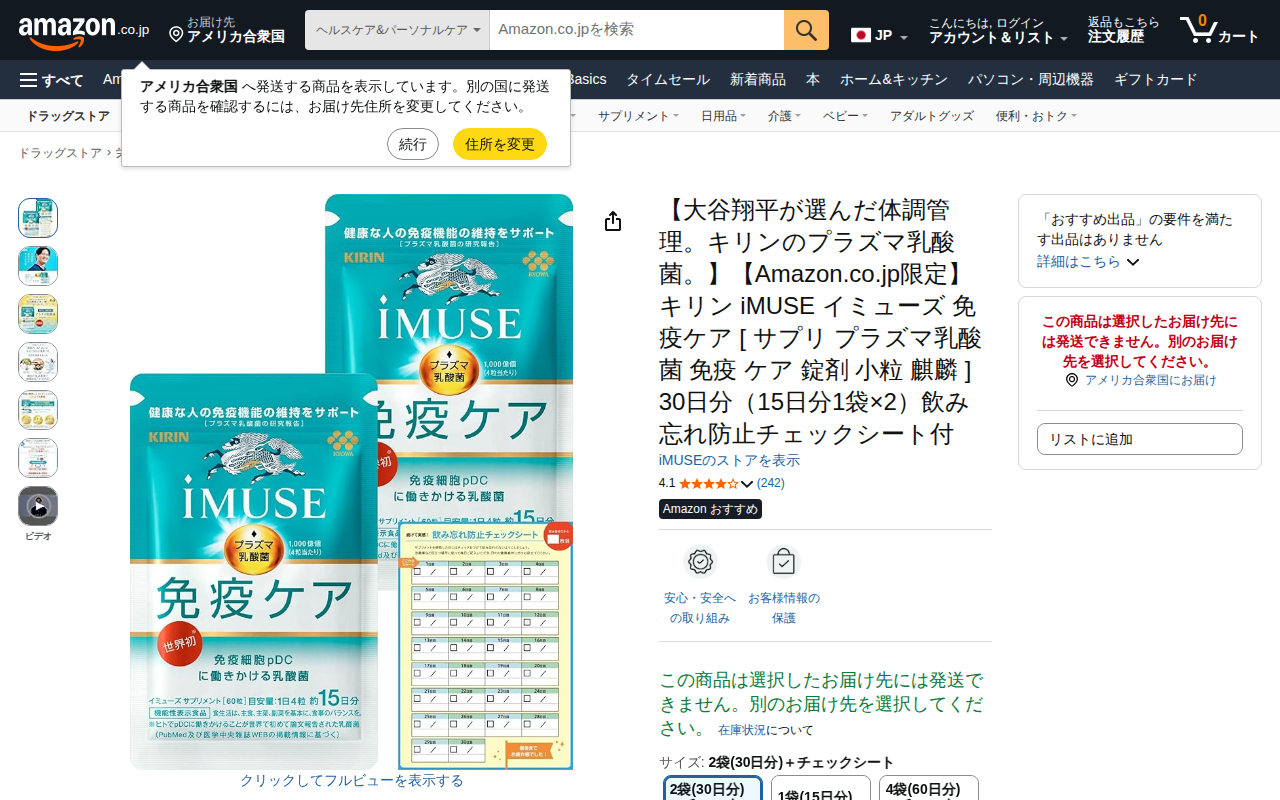Viewport: 1280px width, 800px height.
Task: Expand 詳細はこちら chevron
Action: pyautogui.click(x=1133, y=262)
